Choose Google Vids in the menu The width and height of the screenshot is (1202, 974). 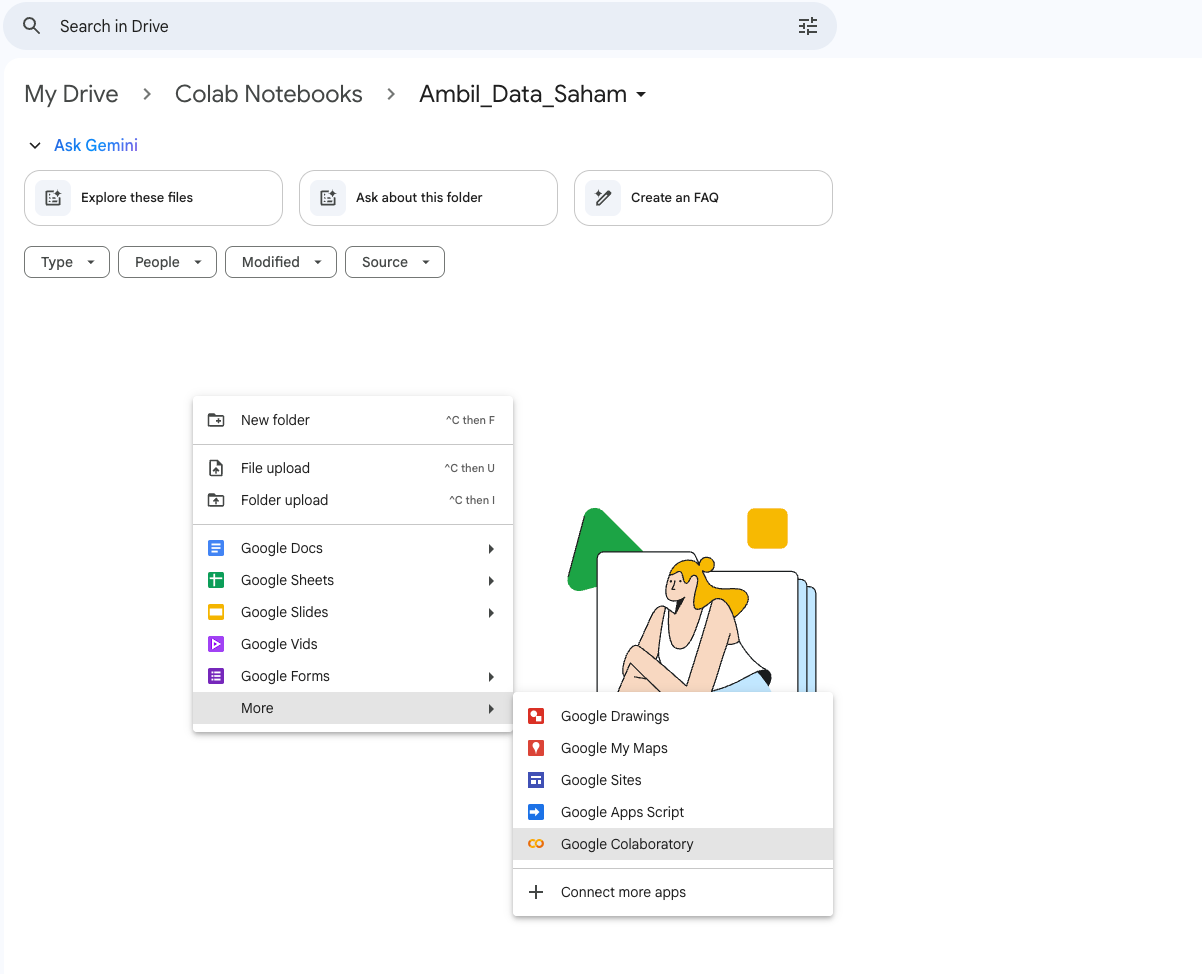353,644
